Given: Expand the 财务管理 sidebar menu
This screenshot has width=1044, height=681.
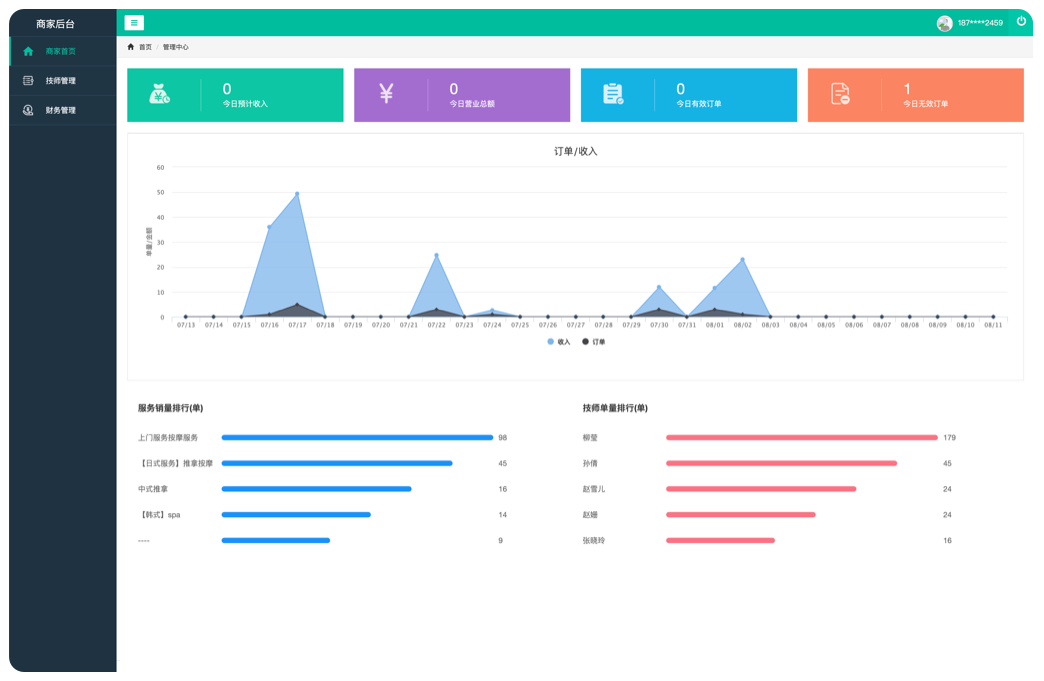Looking at the screenshot, I should (60, 111).
